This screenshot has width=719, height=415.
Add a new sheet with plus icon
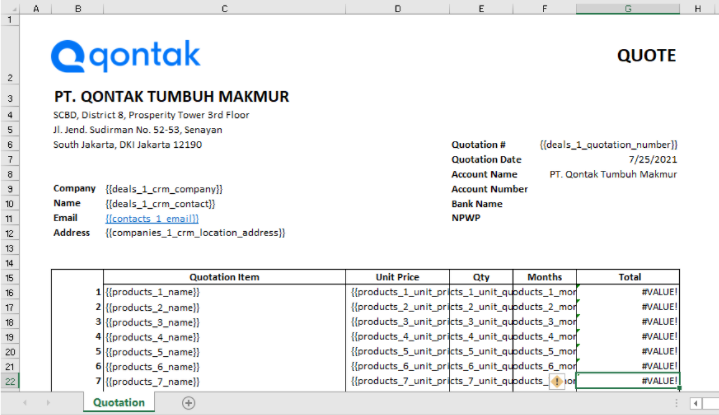point(188,403)
